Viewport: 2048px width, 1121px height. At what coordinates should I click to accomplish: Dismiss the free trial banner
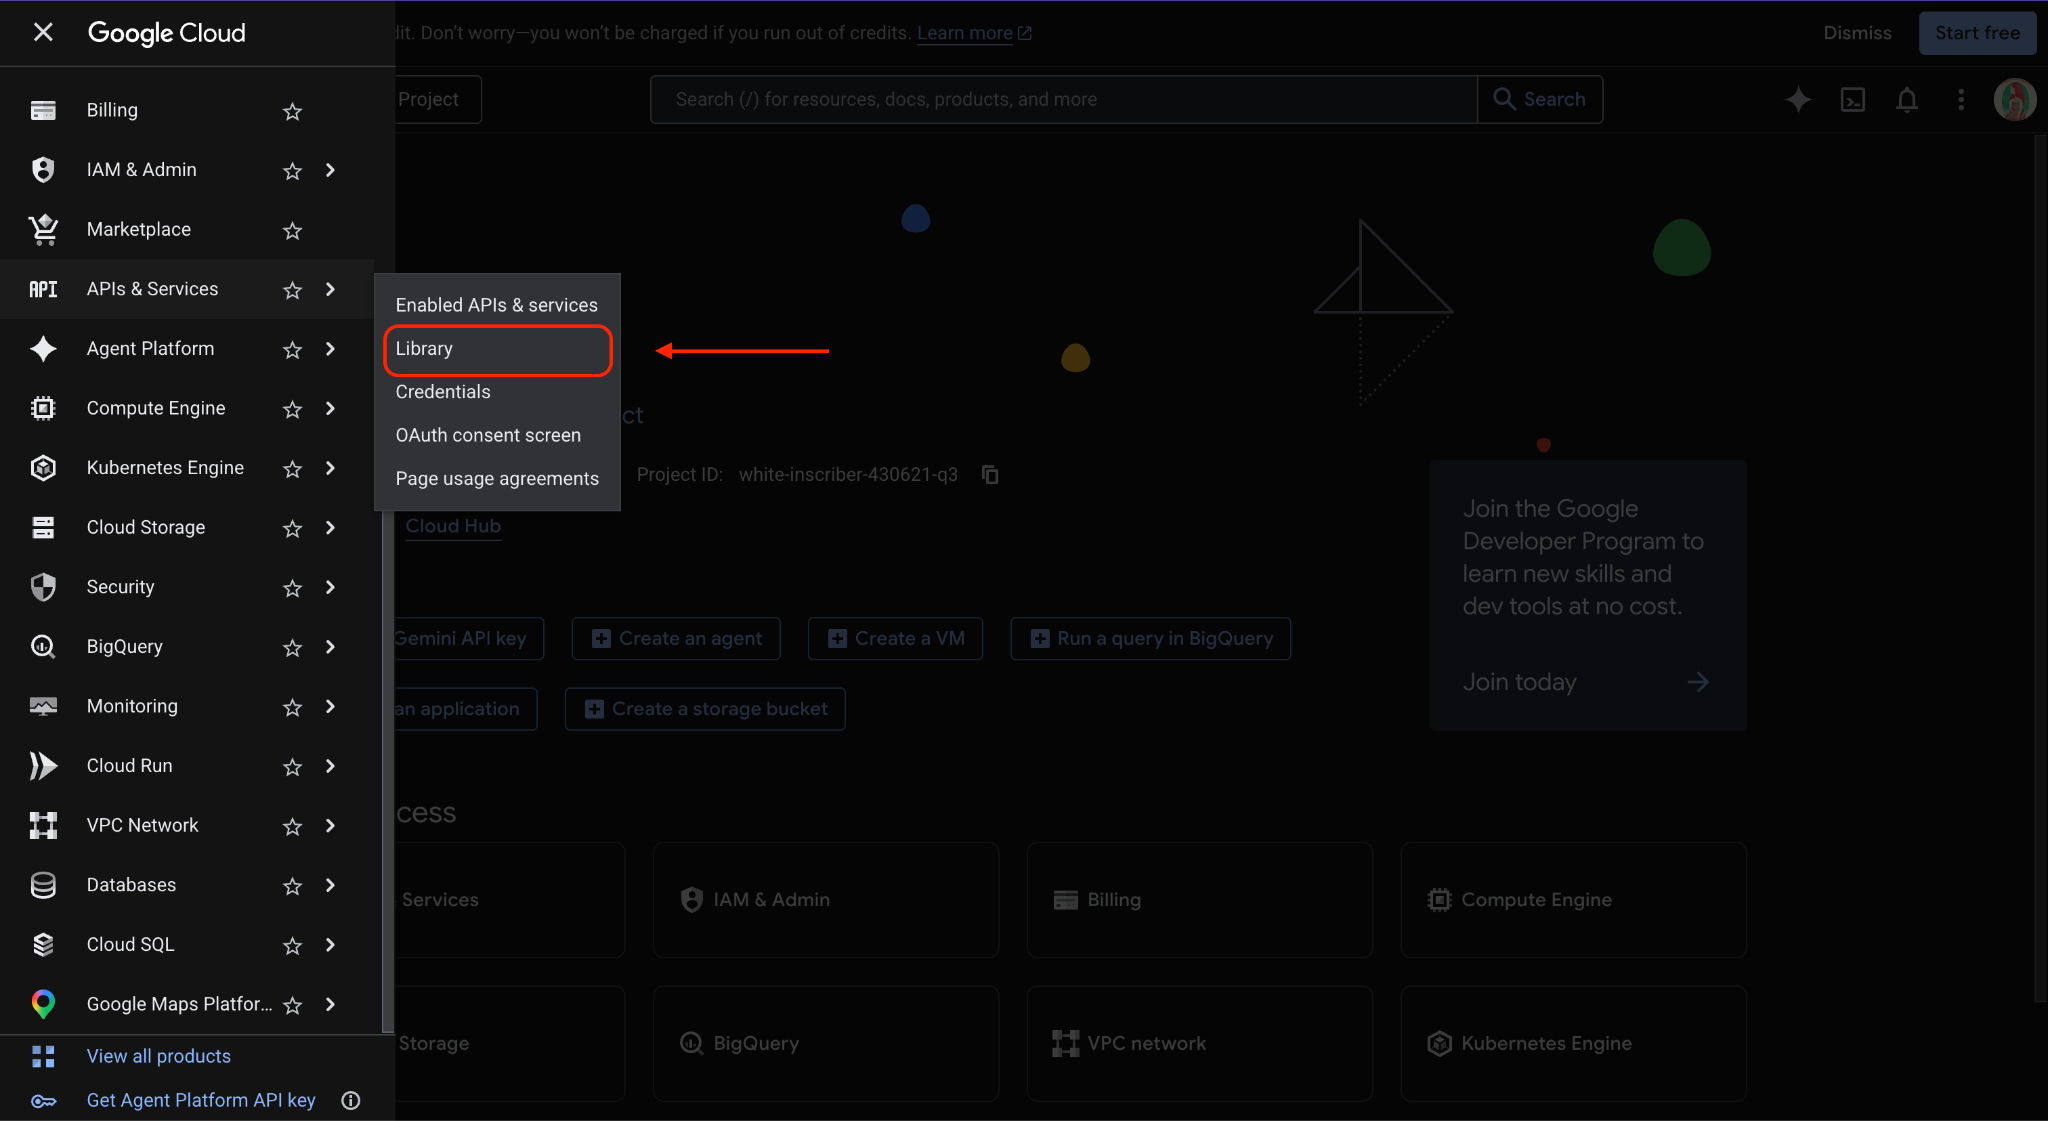pos(1857,33)
